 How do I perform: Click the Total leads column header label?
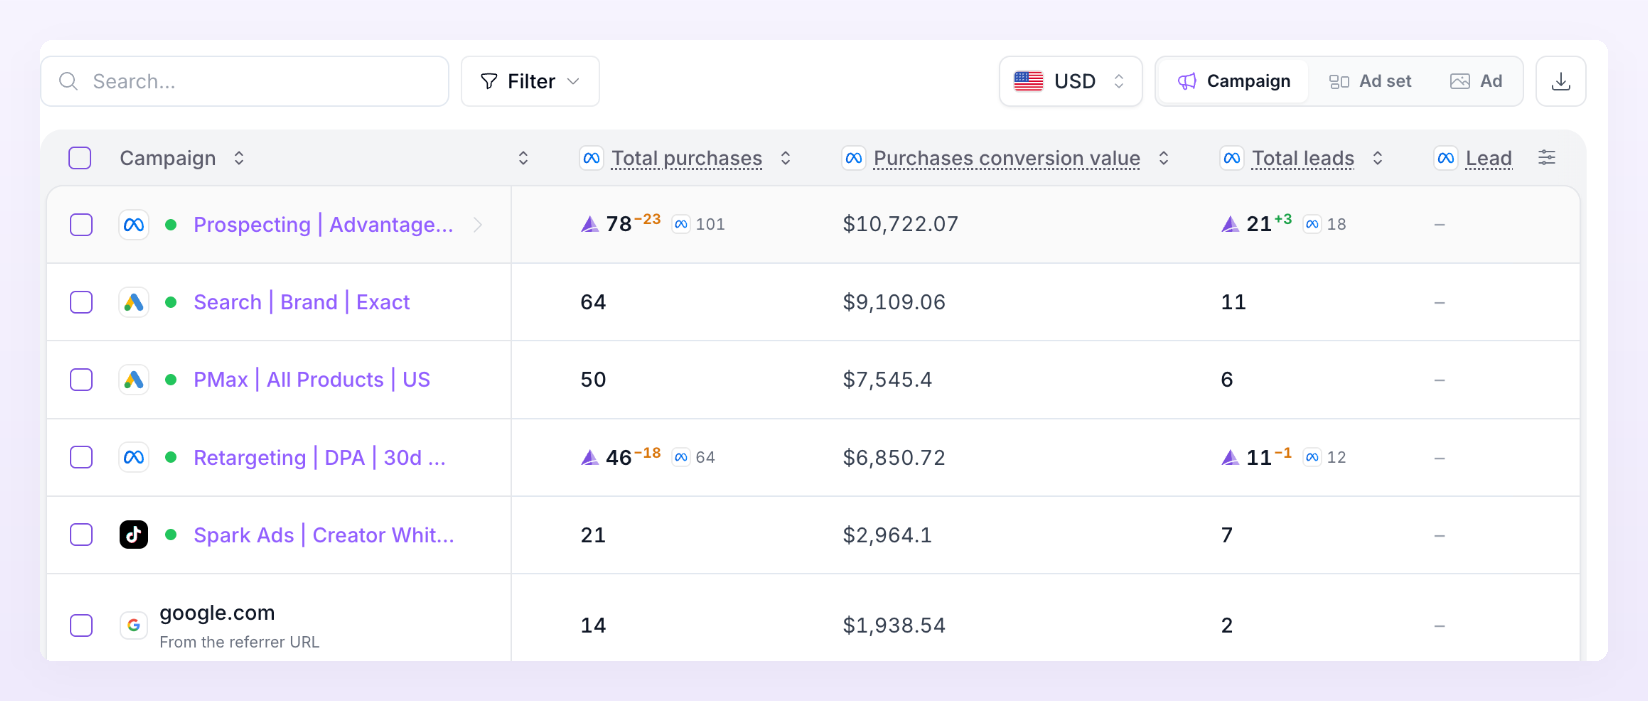point(1303,158)
